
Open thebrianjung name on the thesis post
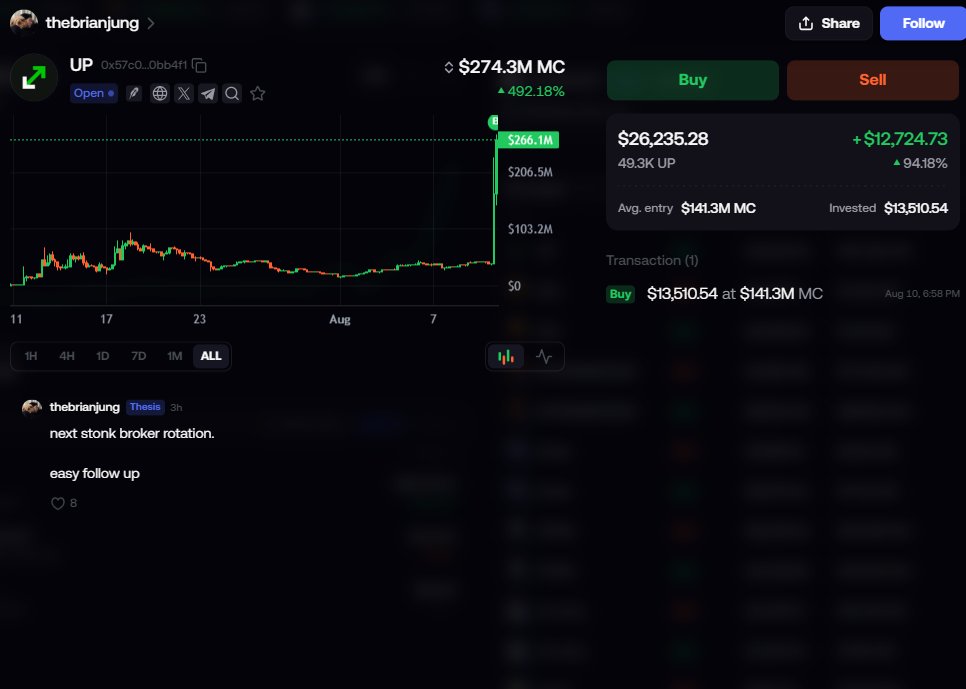tap(84, 407)
